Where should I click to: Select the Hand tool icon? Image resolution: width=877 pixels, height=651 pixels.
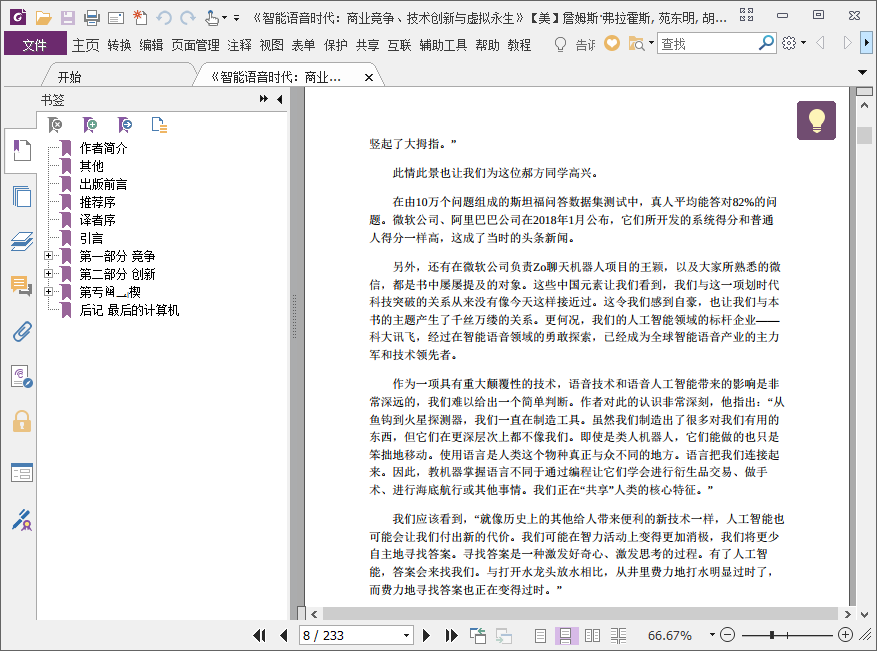211,18
